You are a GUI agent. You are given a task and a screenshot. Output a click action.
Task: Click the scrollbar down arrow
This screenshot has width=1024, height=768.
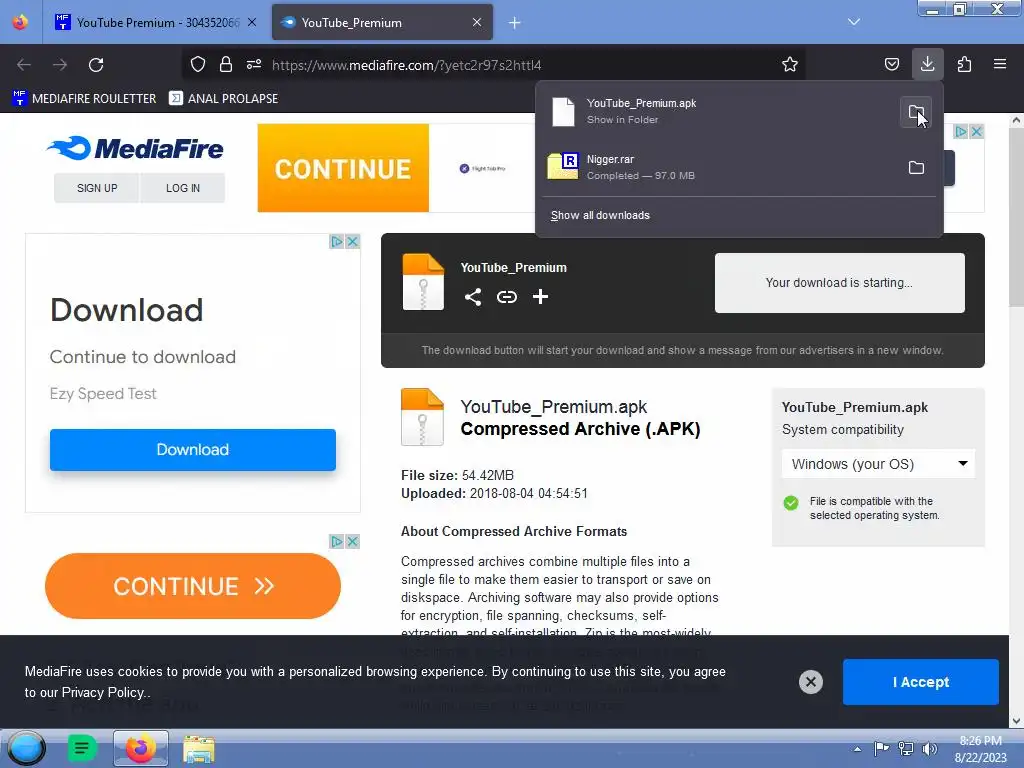click(1016, 721)
